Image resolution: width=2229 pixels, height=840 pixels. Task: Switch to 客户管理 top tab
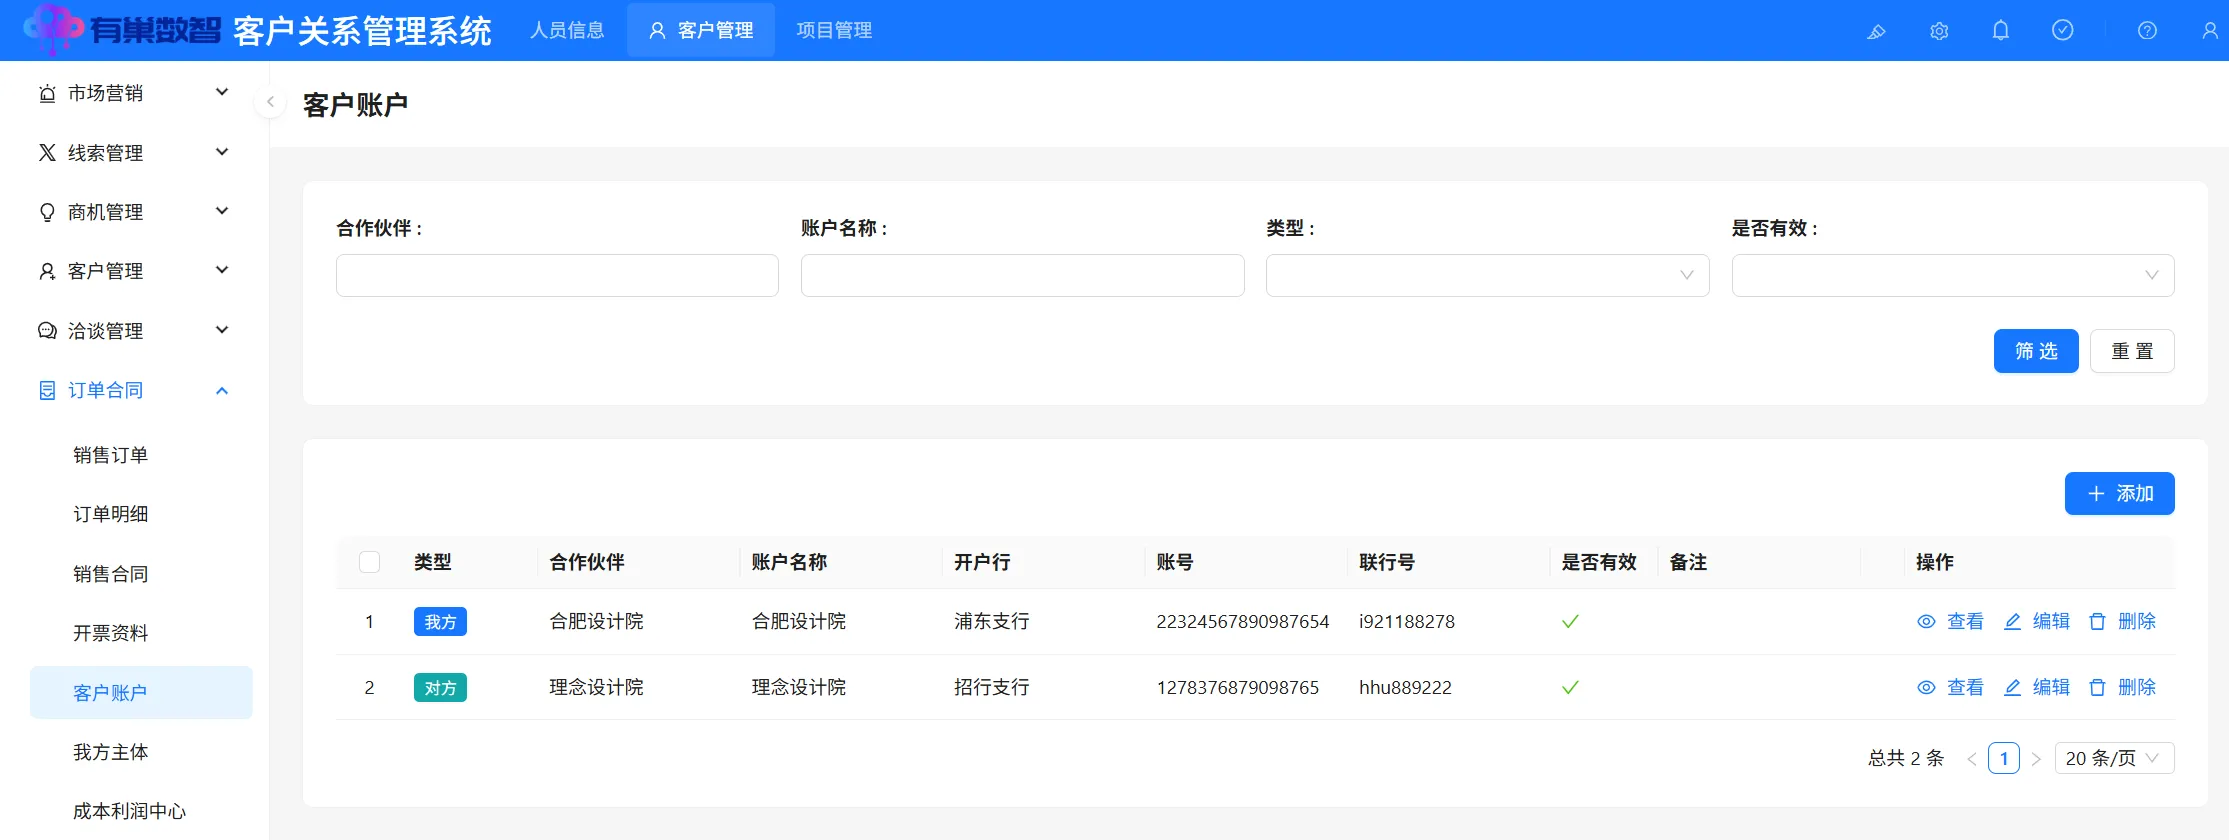701,30
